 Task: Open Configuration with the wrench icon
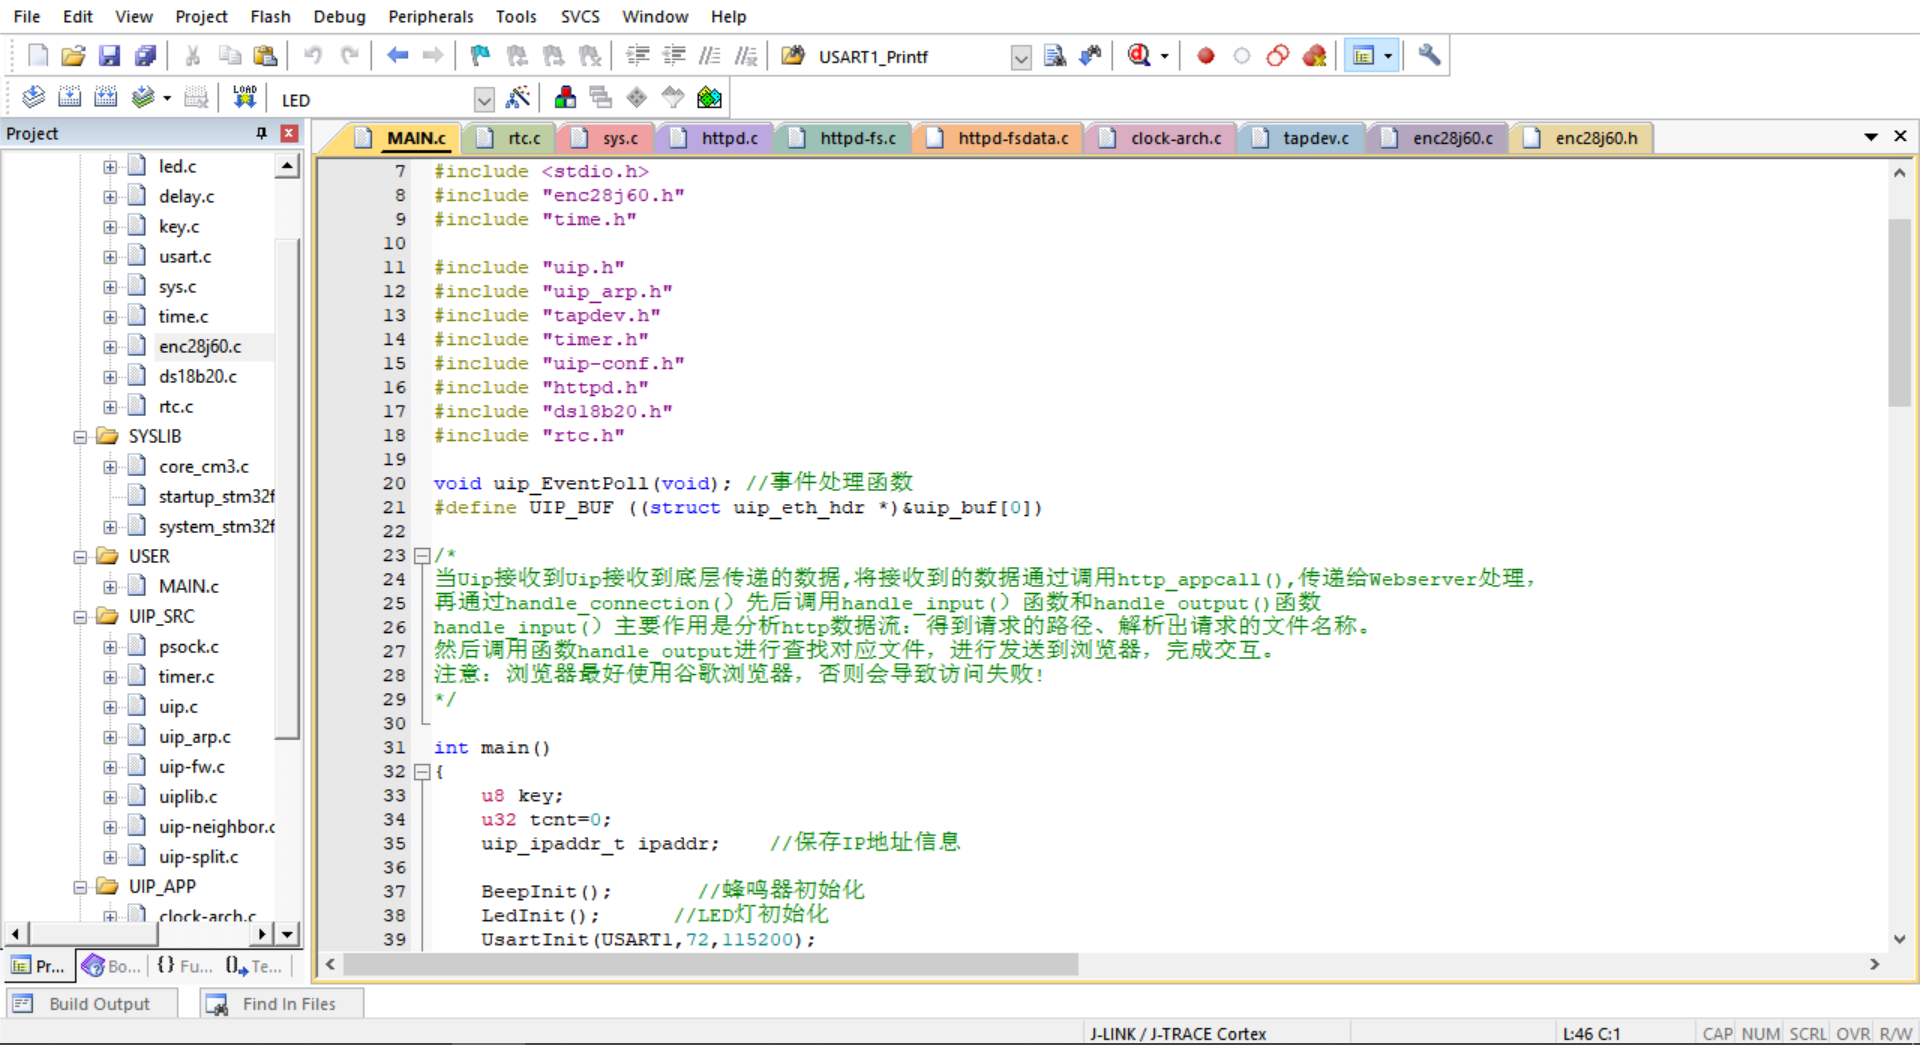tap(1430, 56)
